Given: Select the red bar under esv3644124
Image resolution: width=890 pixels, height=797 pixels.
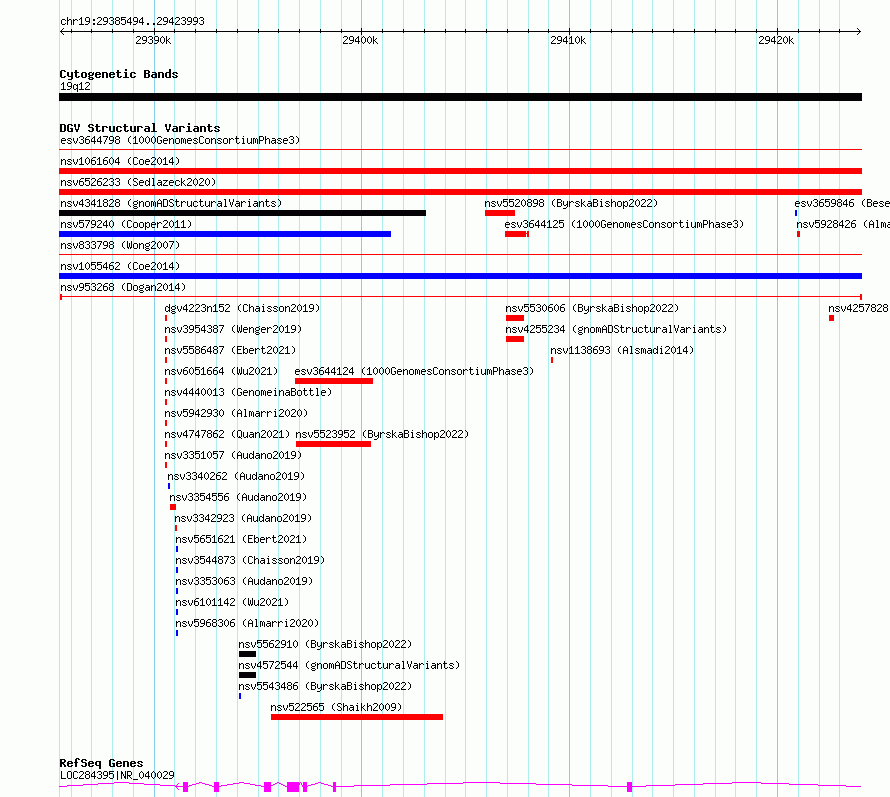Looking at the screenshot, I should click(x=334, y=381).
